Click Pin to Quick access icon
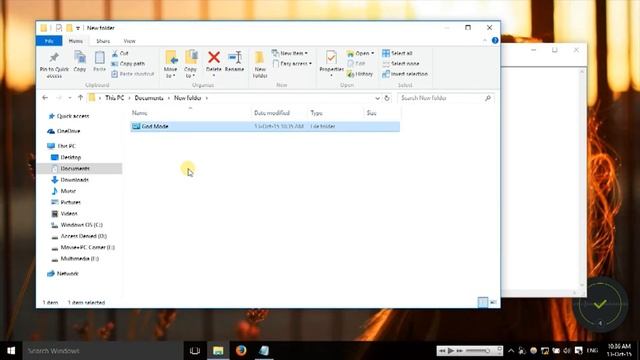The width and height of the screenshot is (640, 360). (x=54, y=58)
